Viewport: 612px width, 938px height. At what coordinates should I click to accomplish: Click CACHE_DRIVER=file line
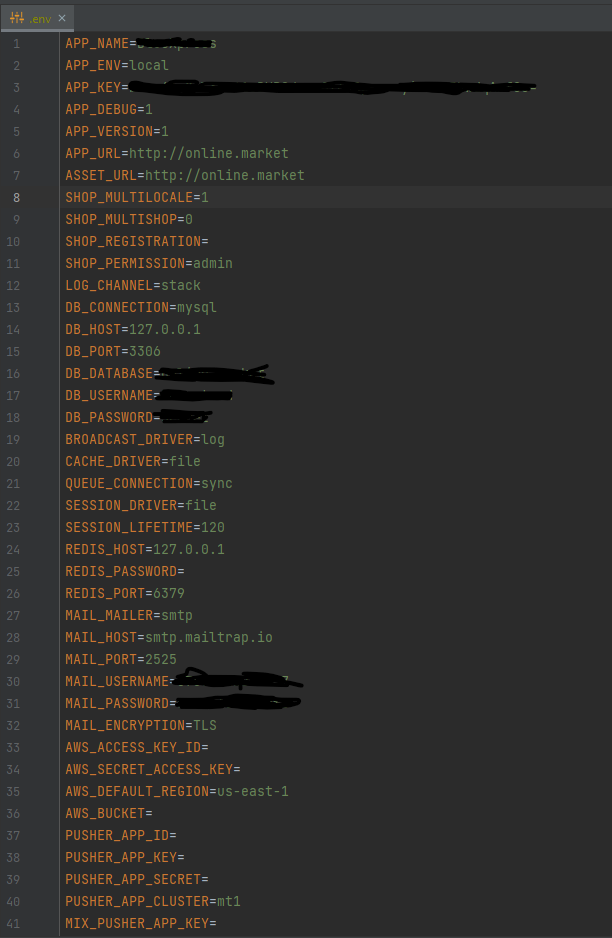tap(133, 461)
